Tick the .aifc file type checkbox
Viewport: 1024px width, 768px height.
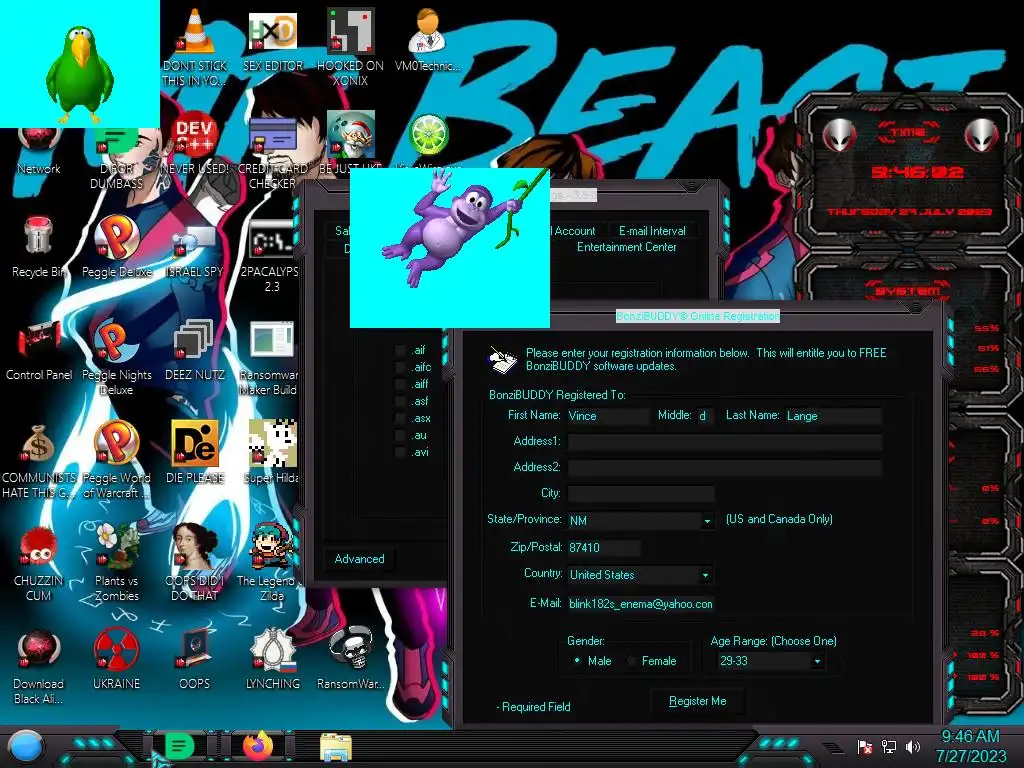(400, 368)
